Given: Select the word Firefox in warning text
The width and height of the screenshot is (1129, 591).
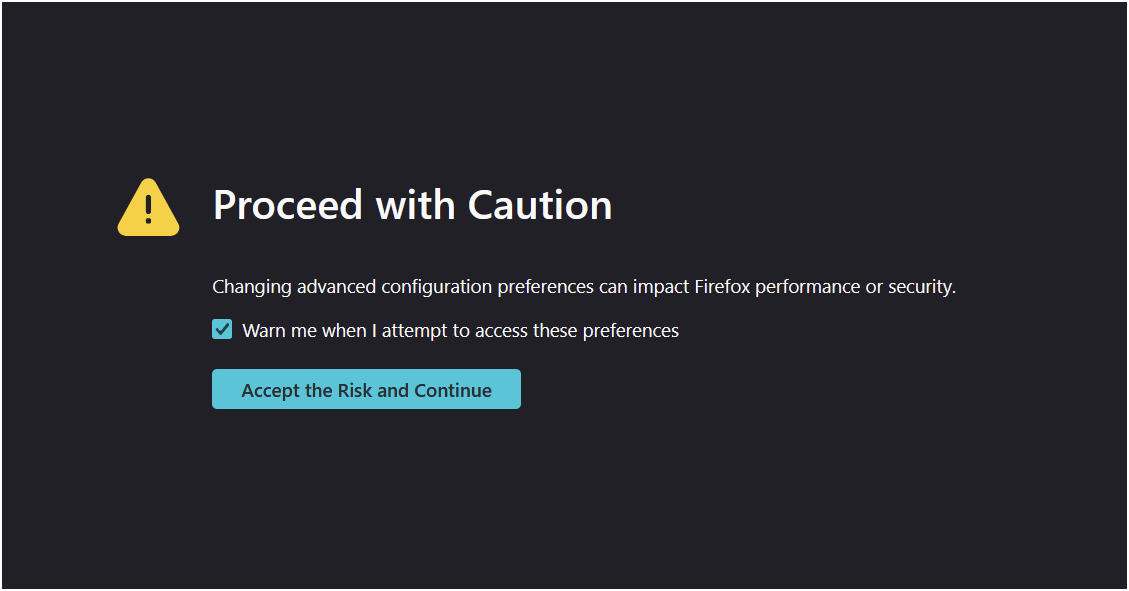Looking at the screenshot, I should point(722,287).
